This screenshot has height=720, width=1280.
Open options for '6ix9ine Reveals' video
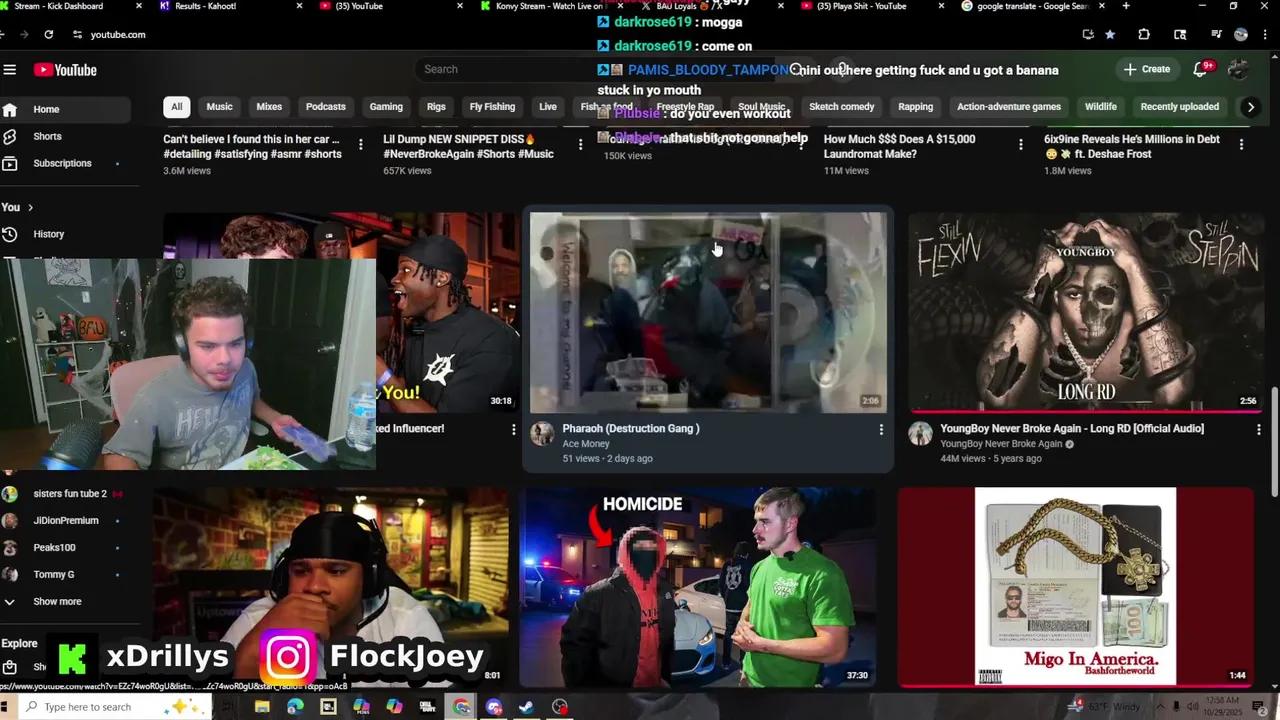point(1241,145)
